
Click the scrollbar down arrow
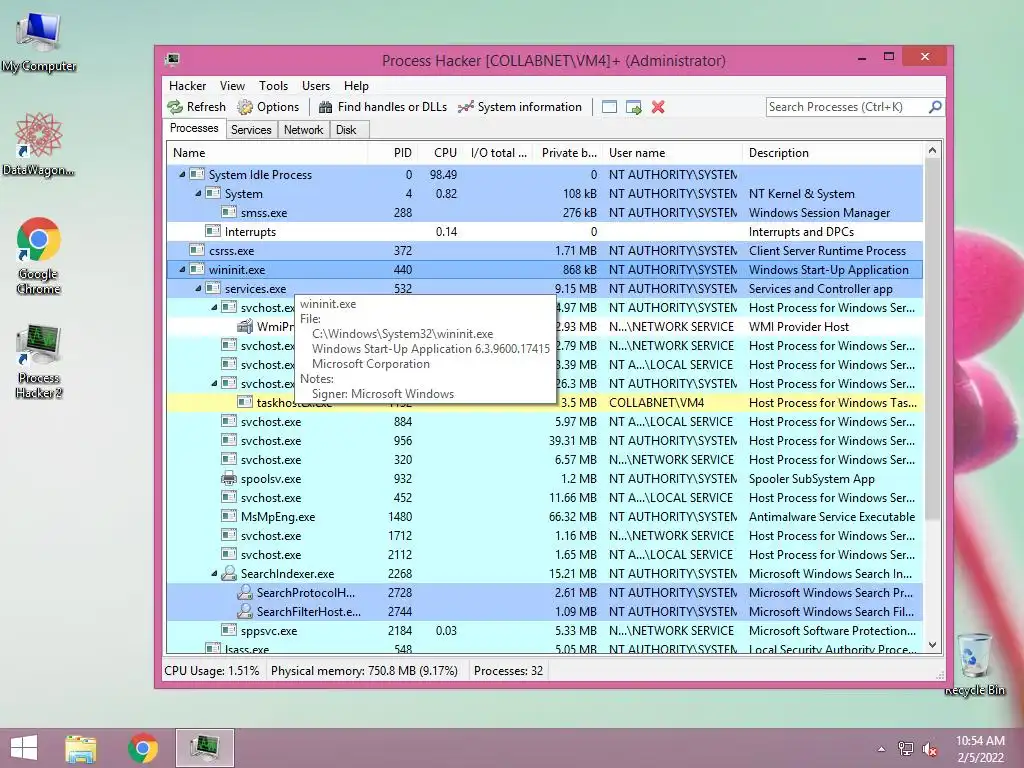point(933,645)
